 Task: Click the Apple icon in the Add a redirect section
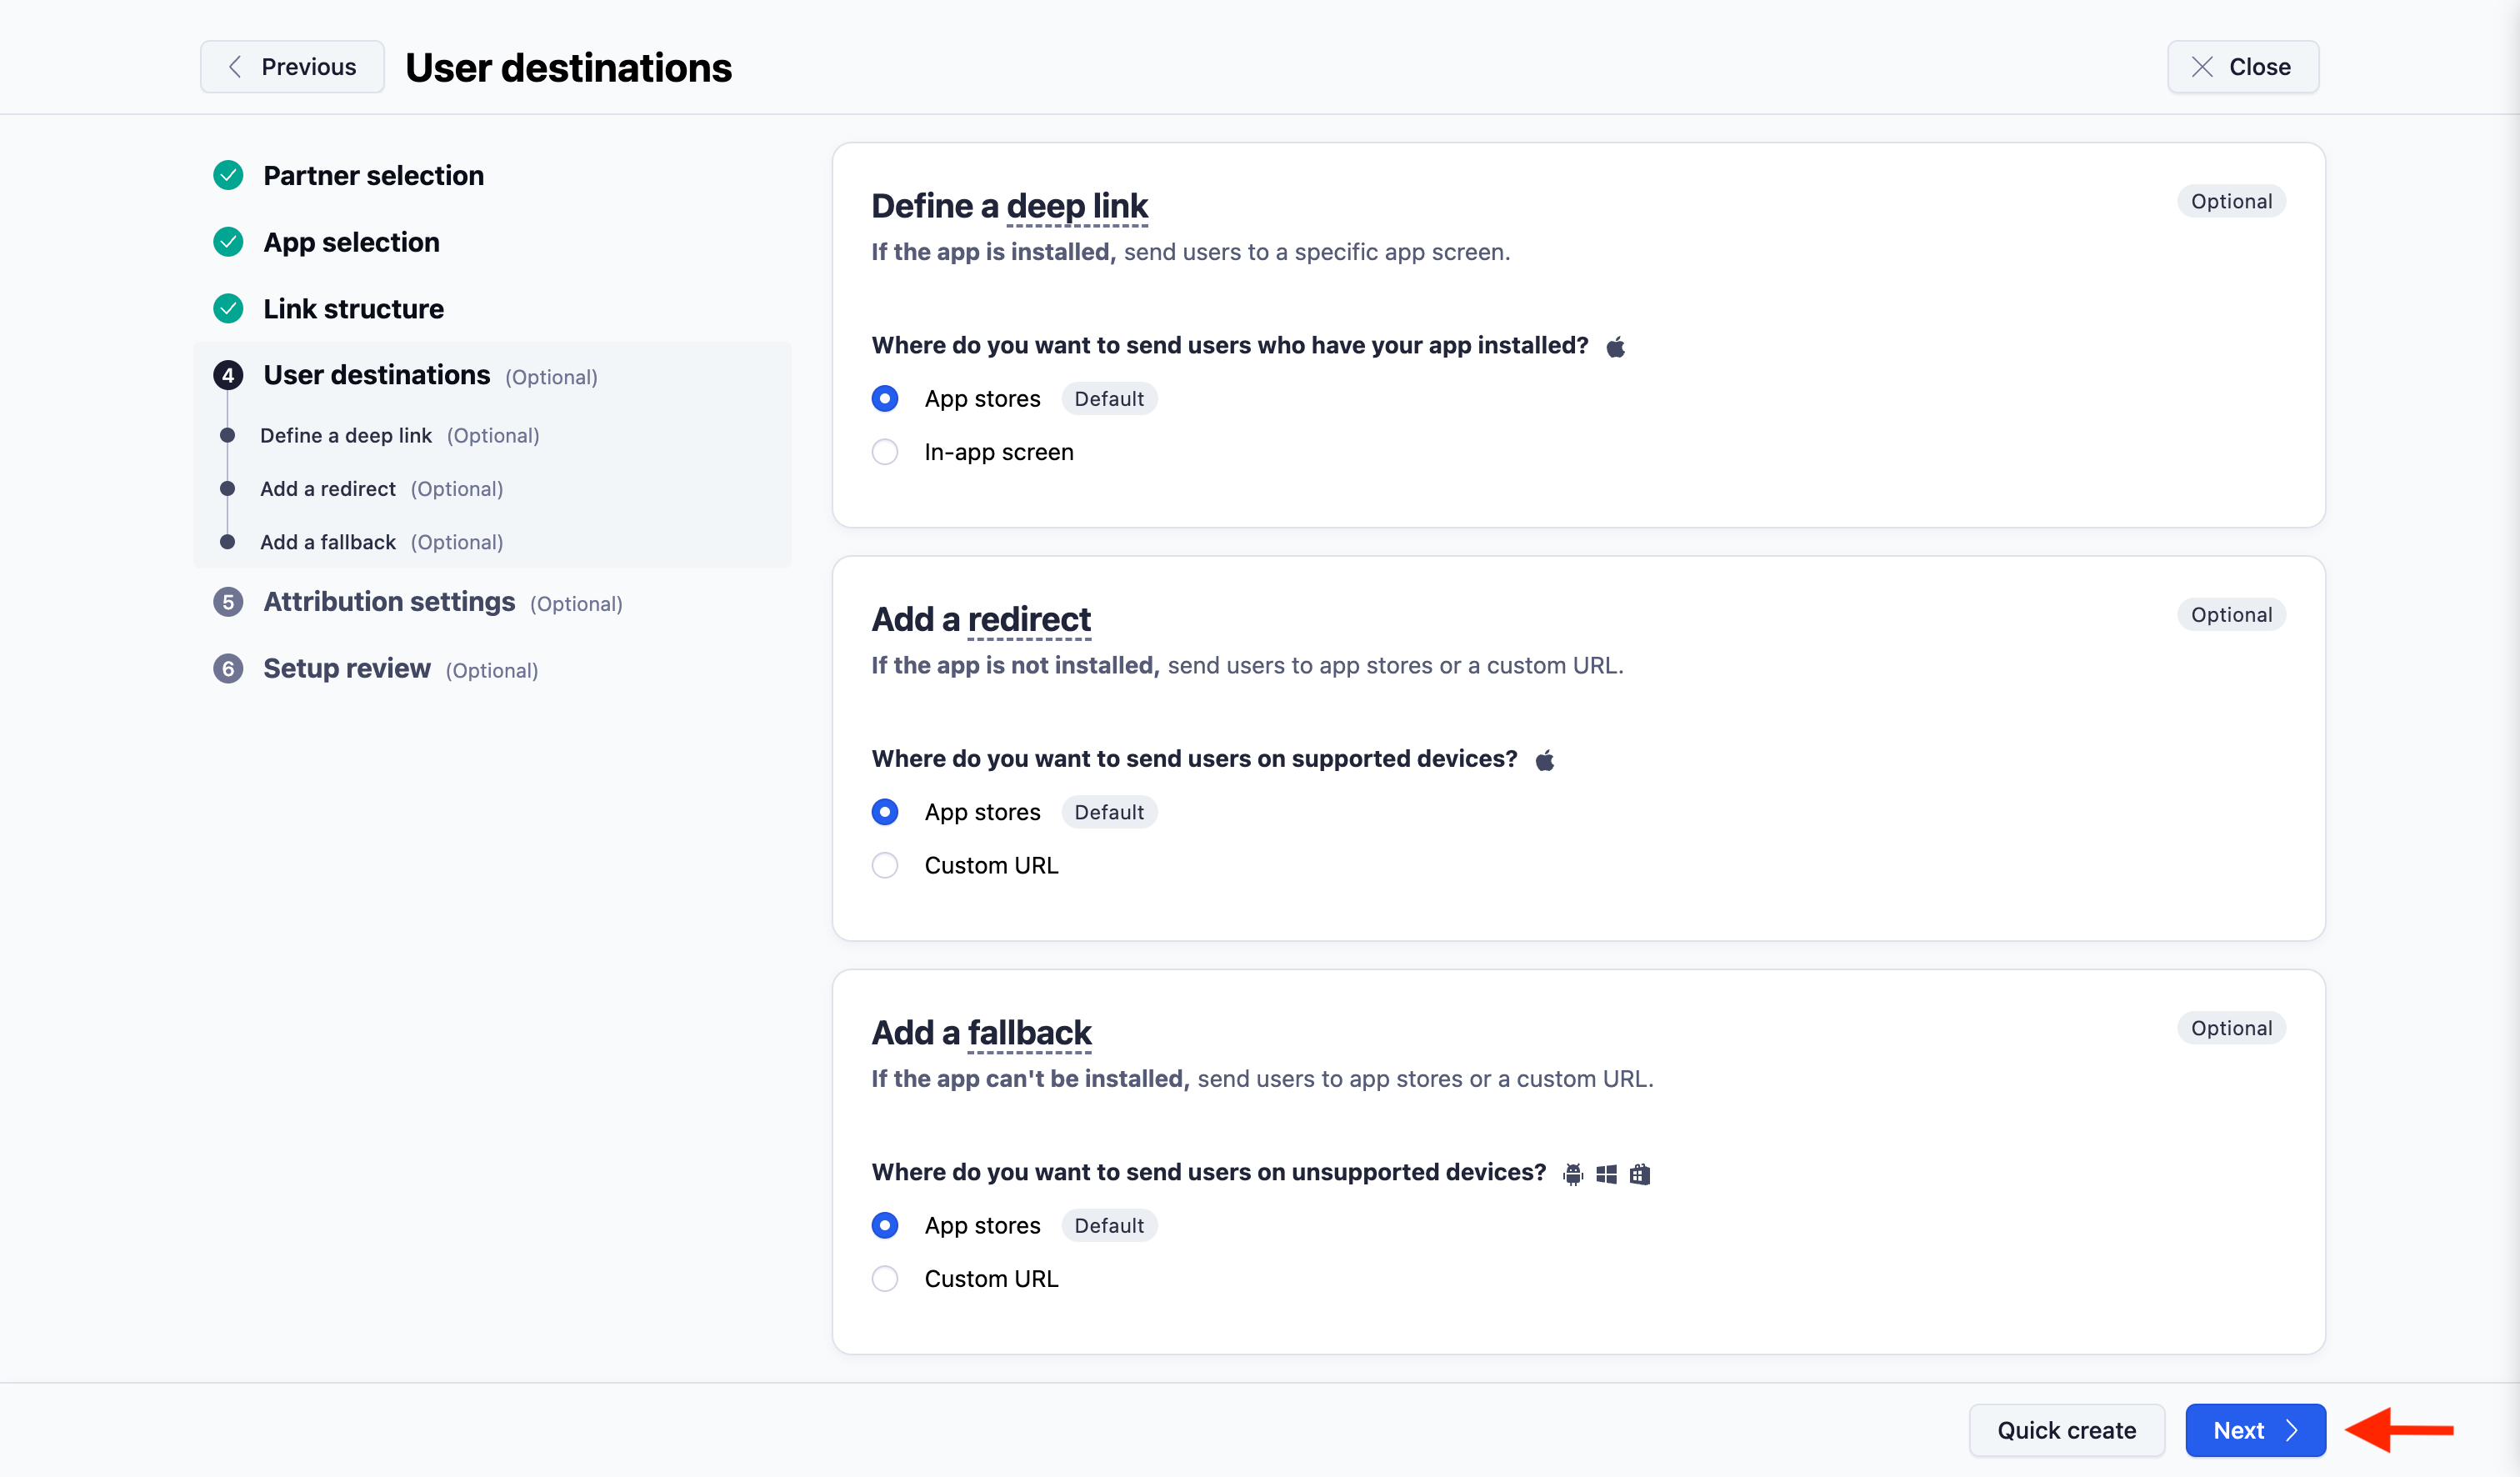tap(1545, 759)
